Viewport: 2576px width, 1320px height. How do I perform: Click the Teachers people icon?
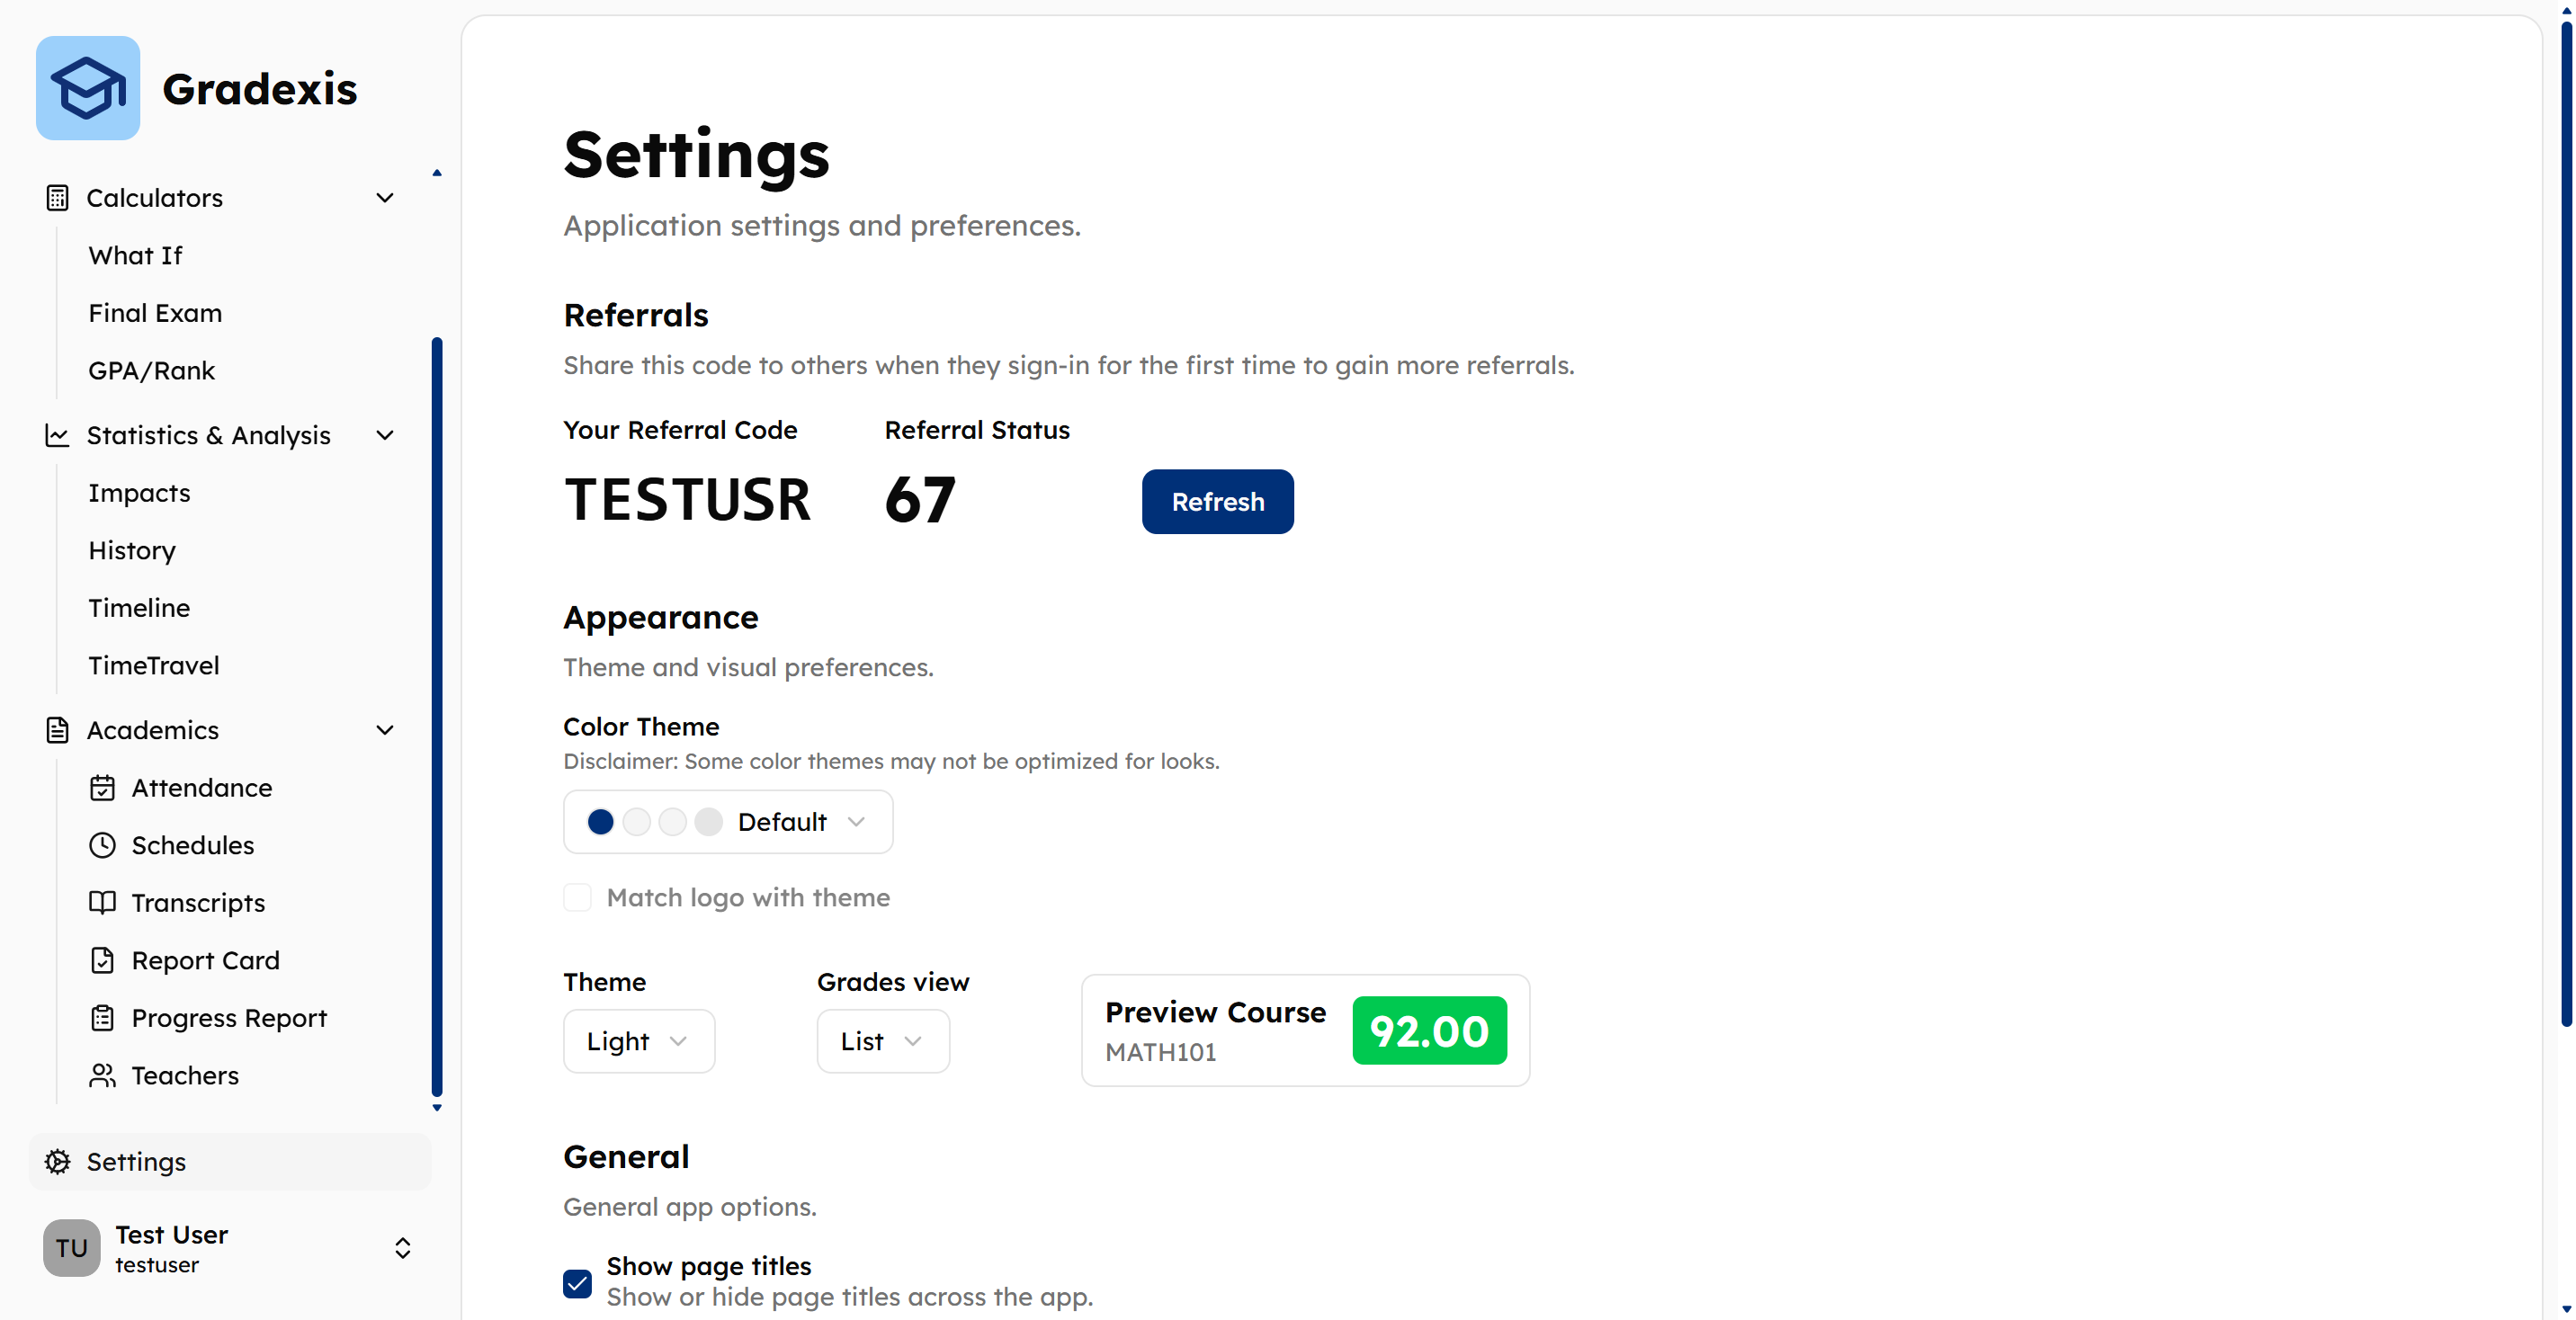(102, 1075)
